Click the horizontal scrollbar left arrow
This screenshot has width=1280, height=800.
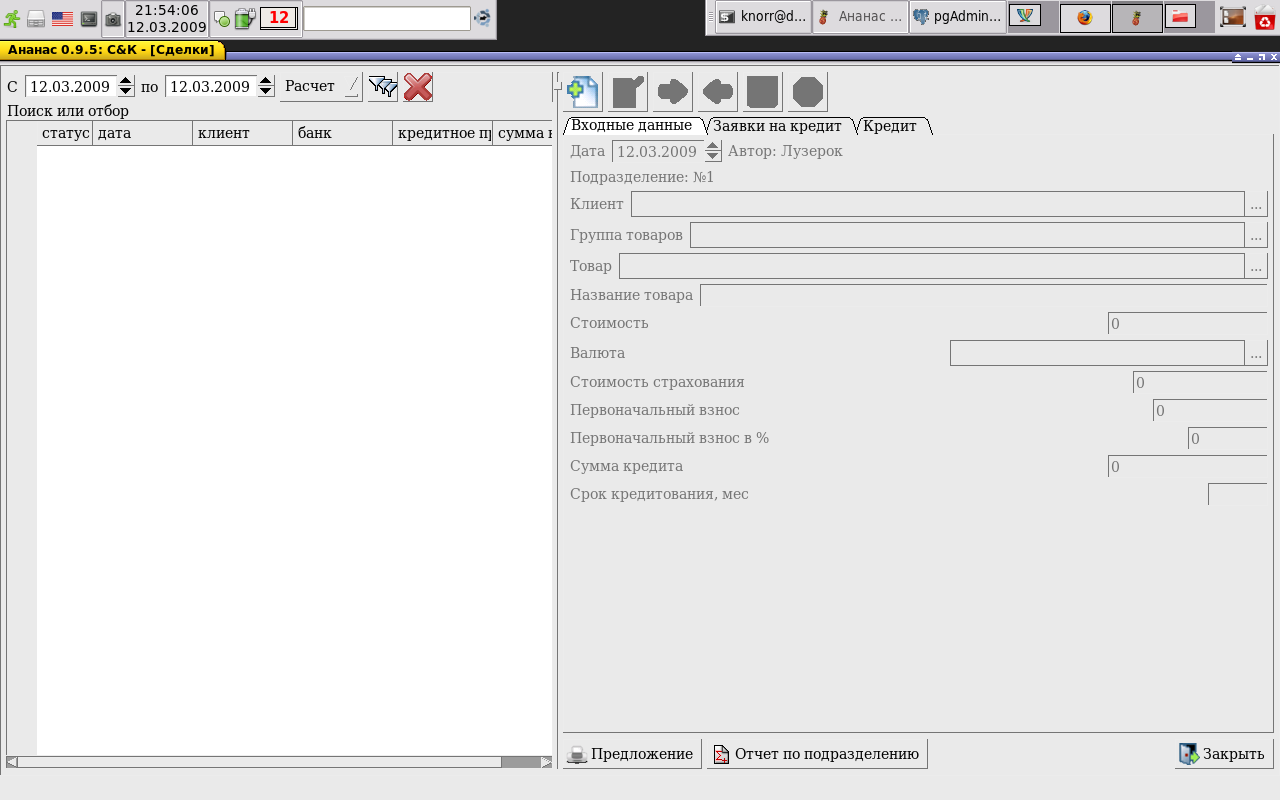coord(12,762)
